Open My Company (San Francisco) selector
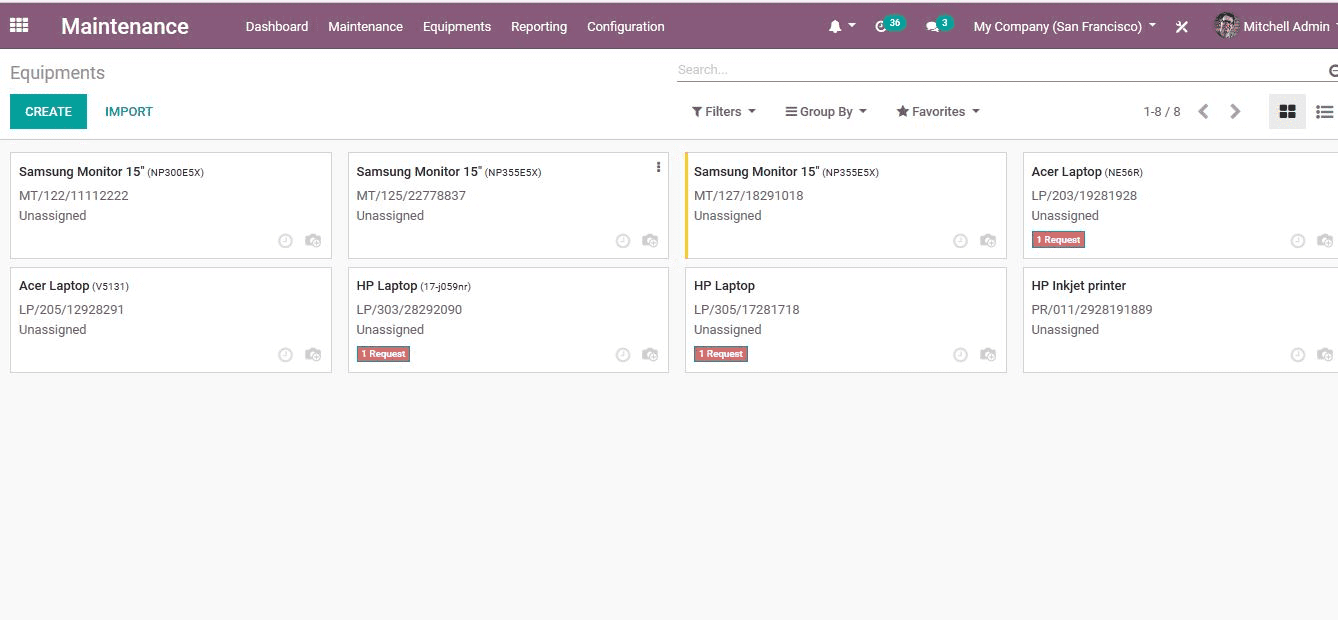The width and height of the screenshot is (1338, 620). [x=1065, y=27]
